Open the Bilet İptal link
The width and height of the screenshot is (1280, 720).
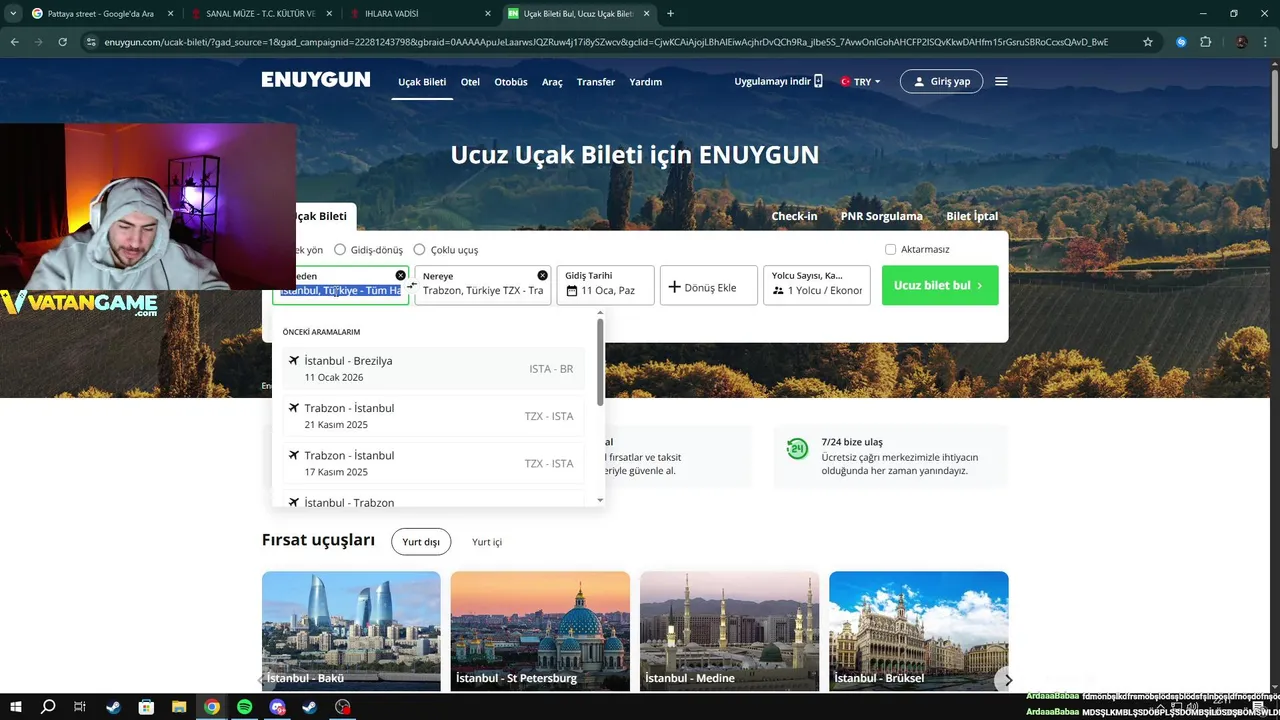972,216
